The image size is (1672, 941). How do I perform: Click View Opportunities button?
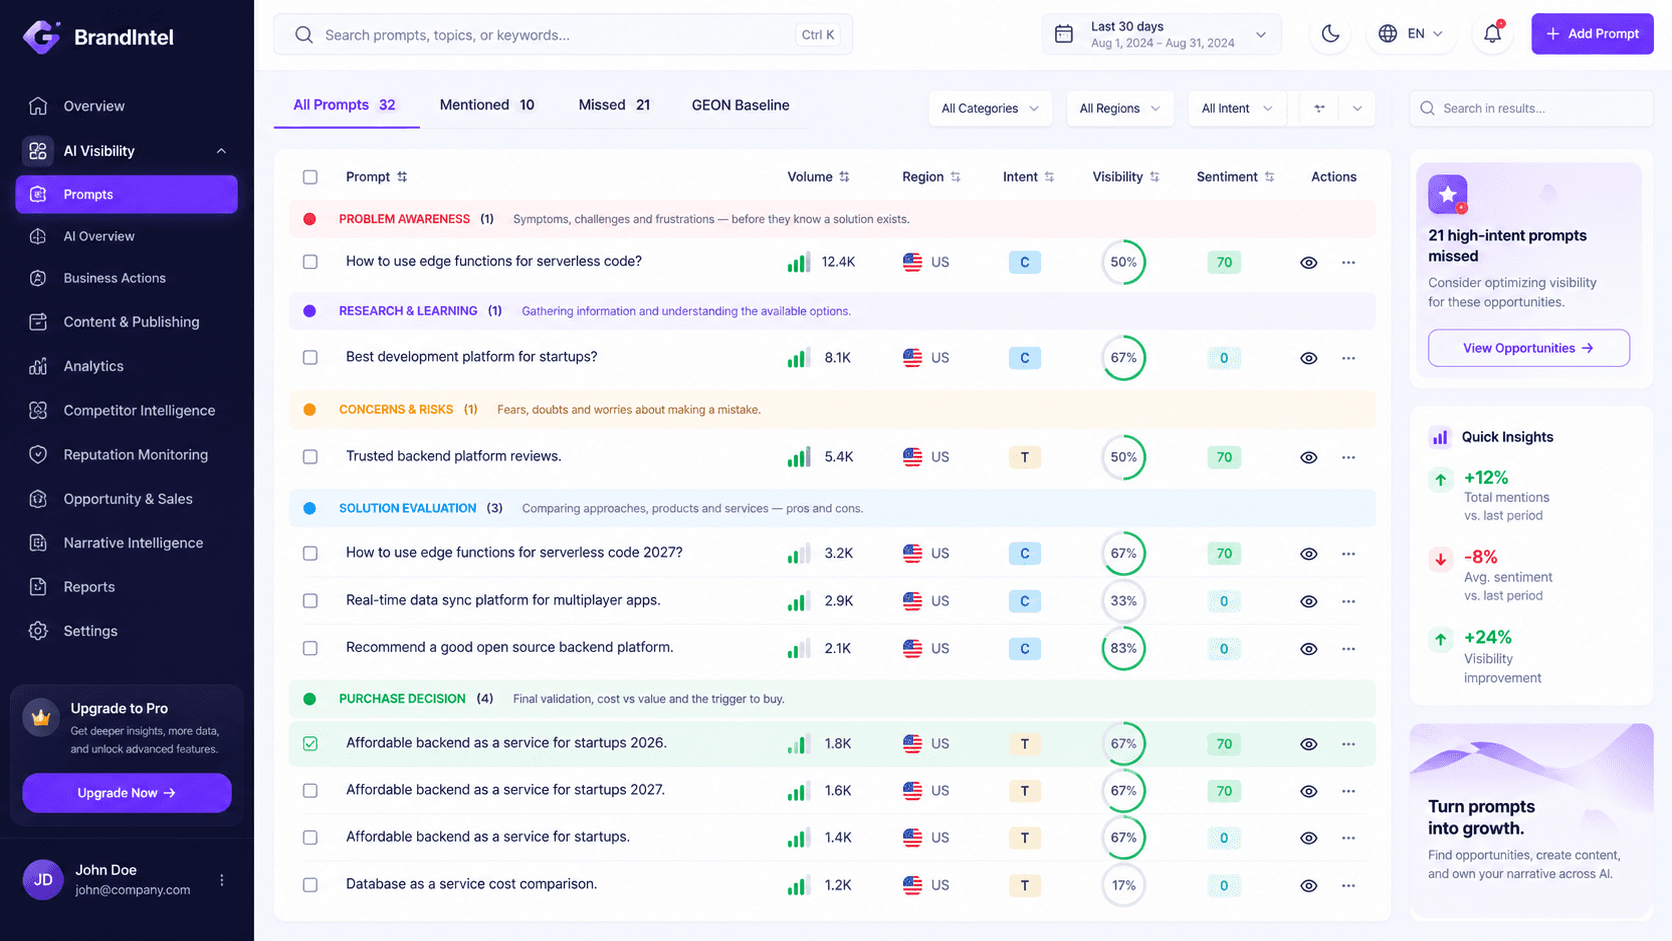[1528, 348]
